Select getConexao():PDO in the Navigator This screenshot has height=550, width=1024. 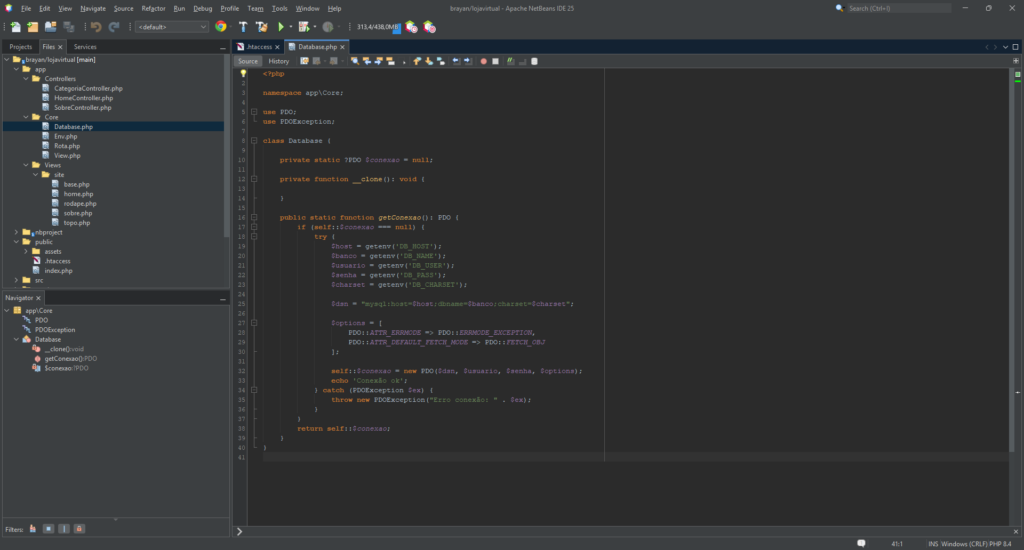(71, 359)
